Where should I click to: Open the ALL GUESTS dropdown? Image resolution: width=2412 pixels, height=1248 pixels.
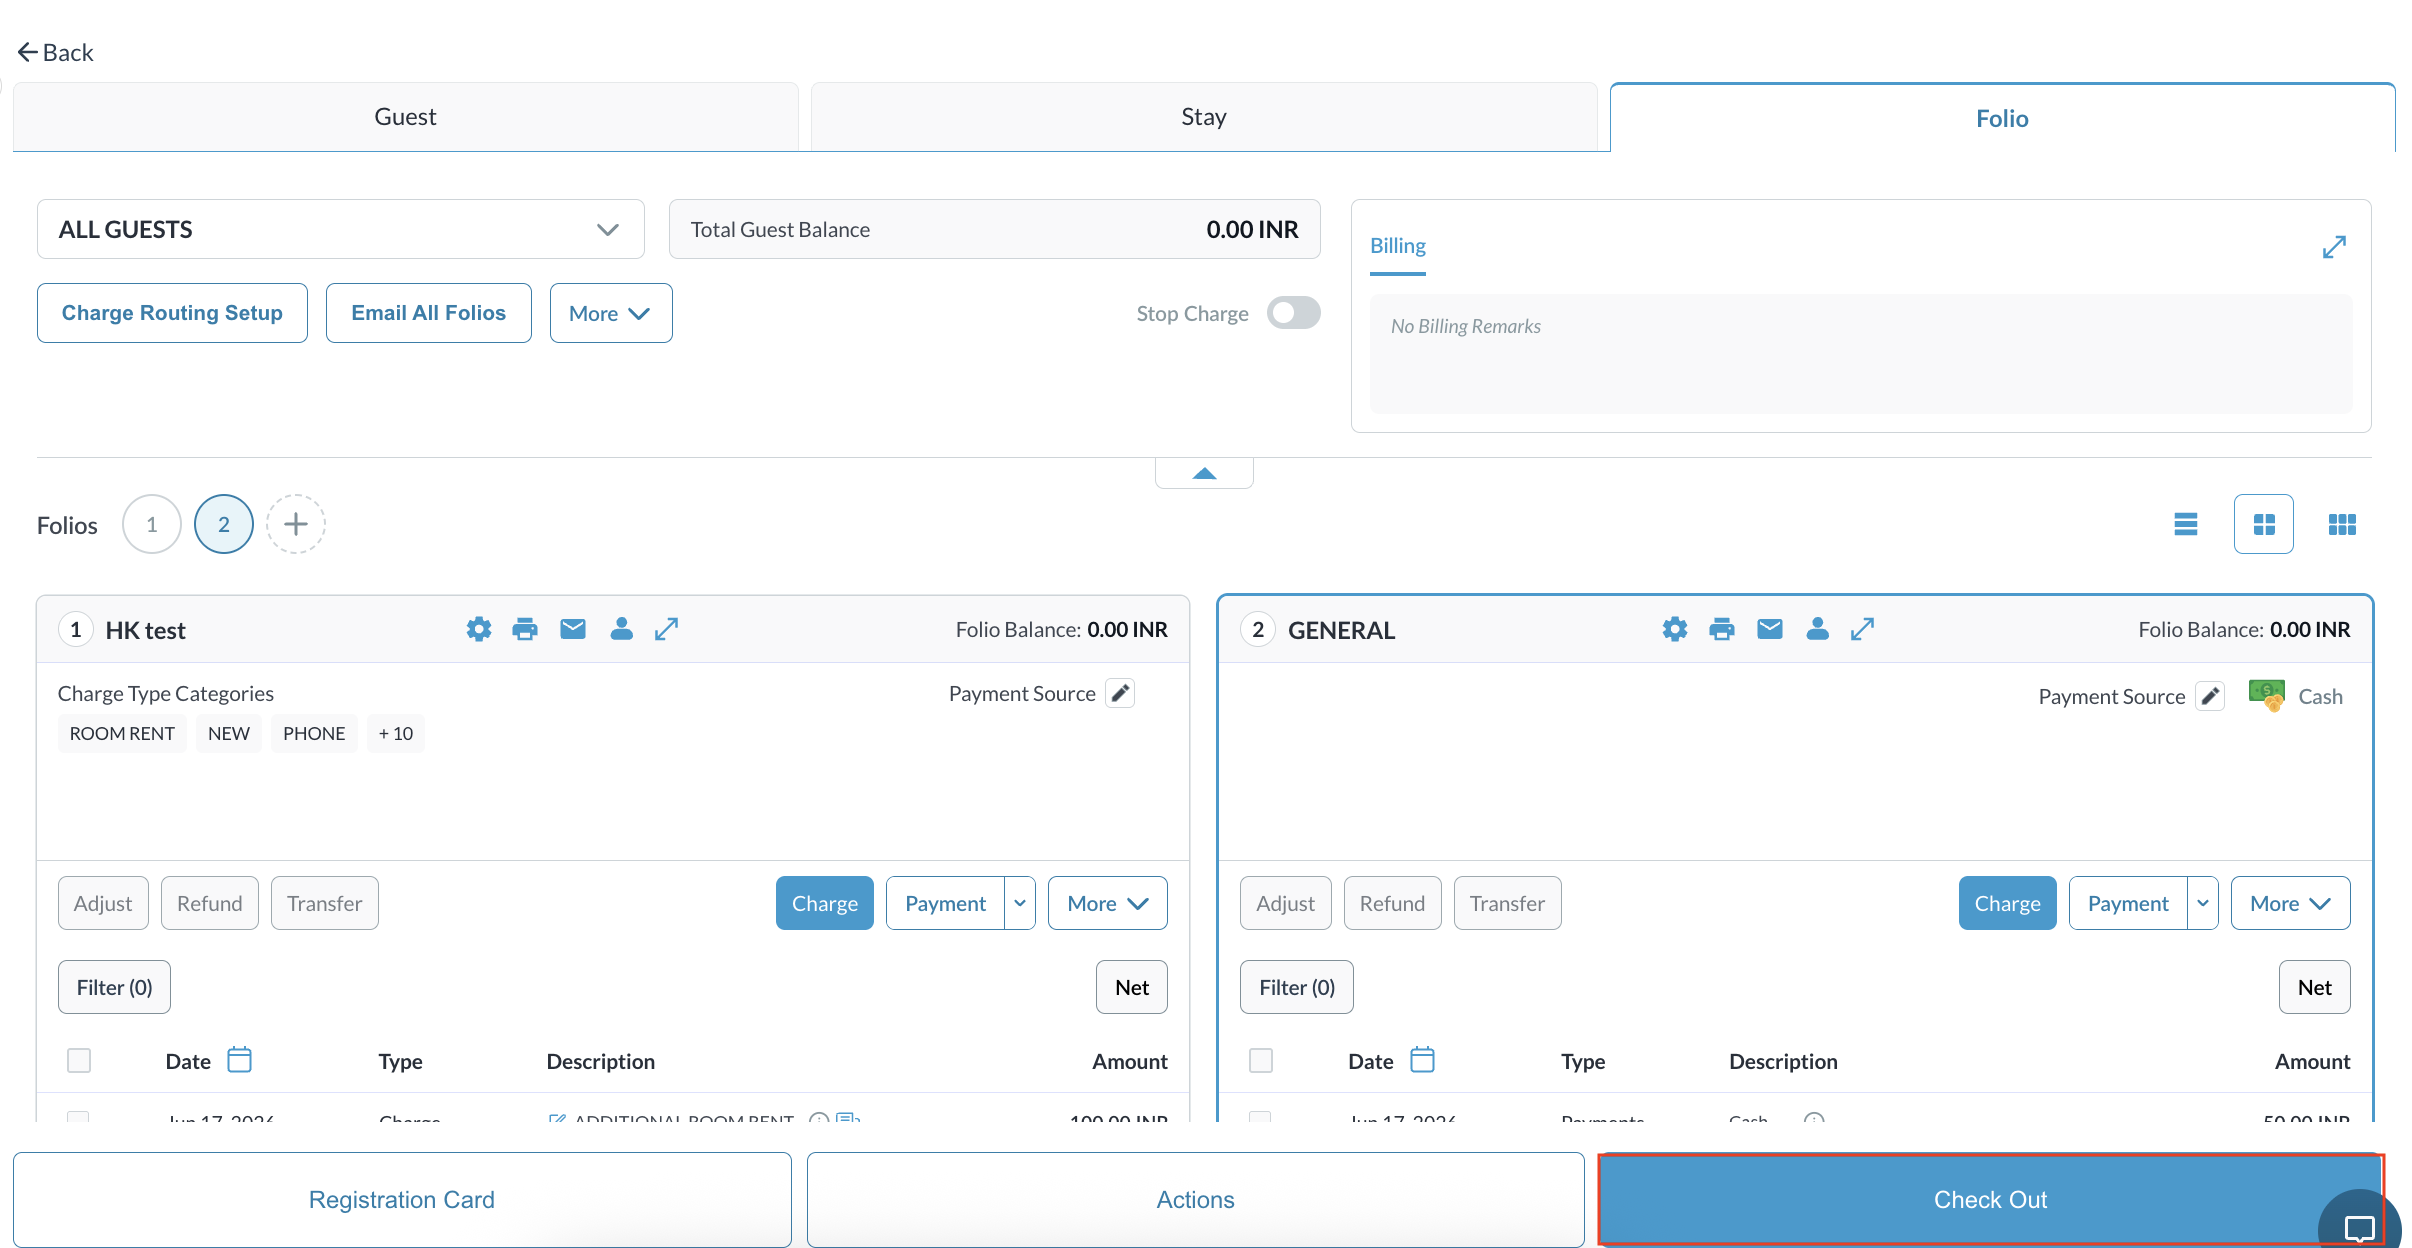[x=341, y=229]
